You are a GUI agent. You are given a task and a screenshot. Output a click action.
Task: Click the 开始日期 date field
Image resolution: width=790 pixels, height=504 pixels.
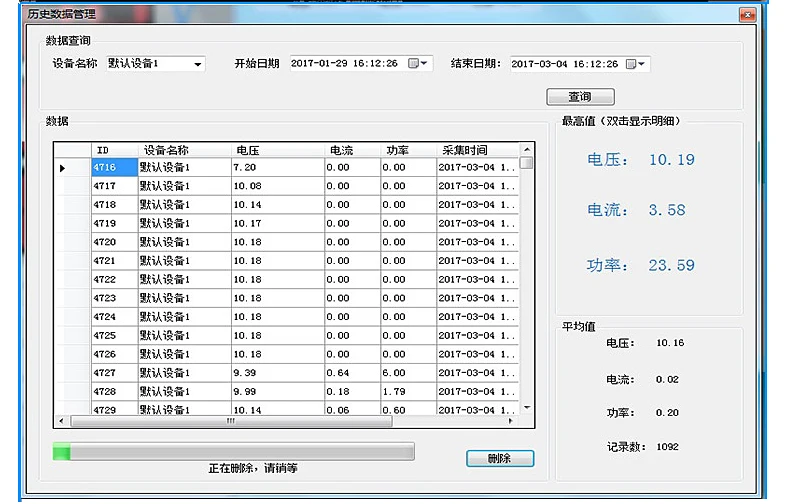361,64
